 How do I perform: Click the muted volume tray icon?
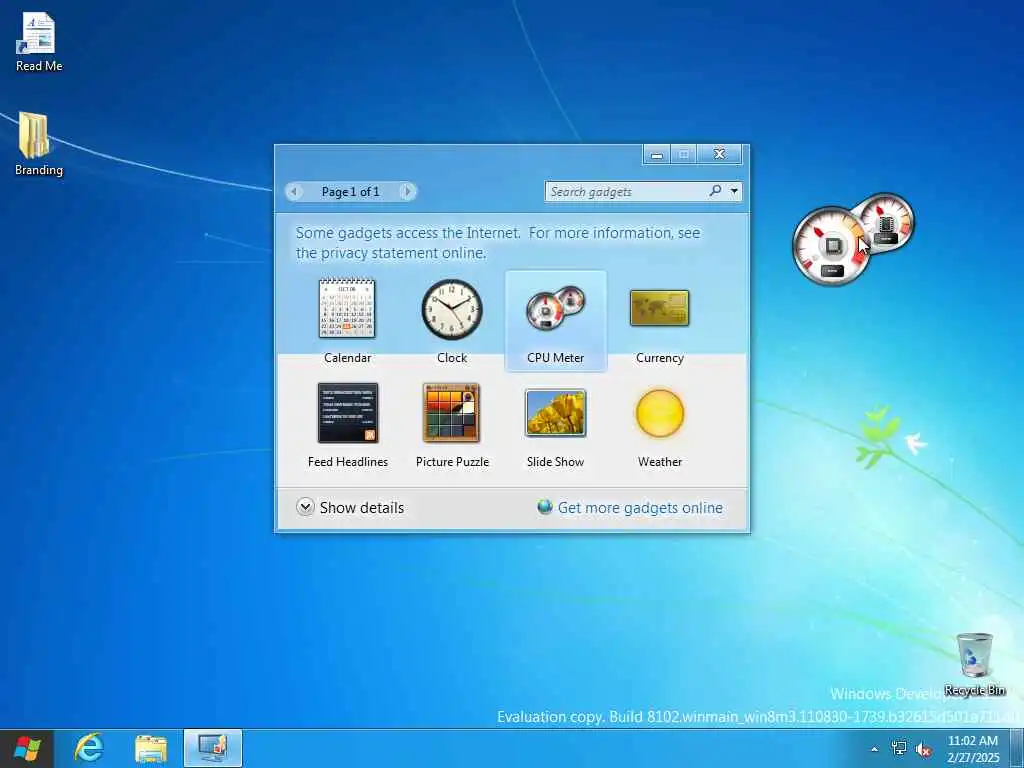point(923,749)
